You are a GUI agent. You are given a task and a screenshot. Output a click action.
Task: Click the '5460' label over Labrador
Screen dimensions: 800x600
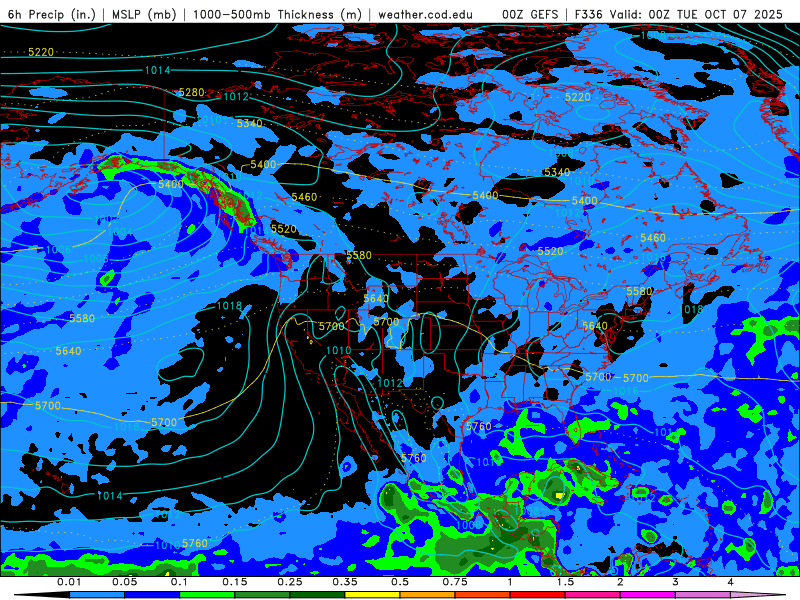pyautogui.click(x=653, y=238)
